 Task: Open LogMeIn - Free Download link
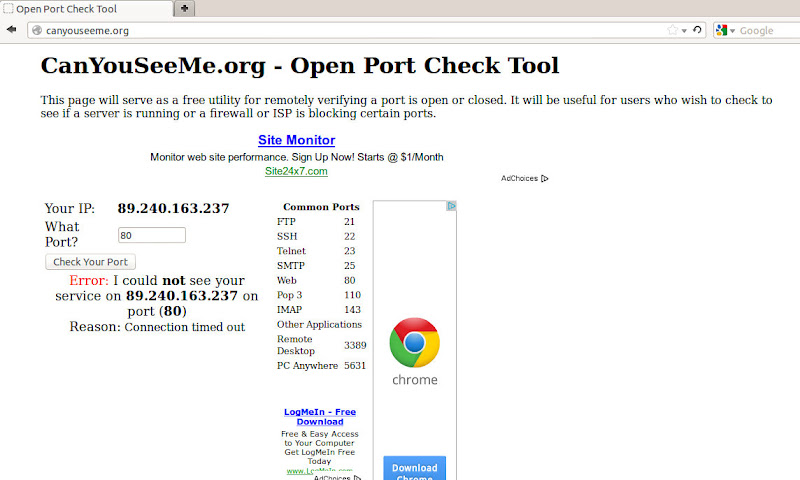pos(320,417)
